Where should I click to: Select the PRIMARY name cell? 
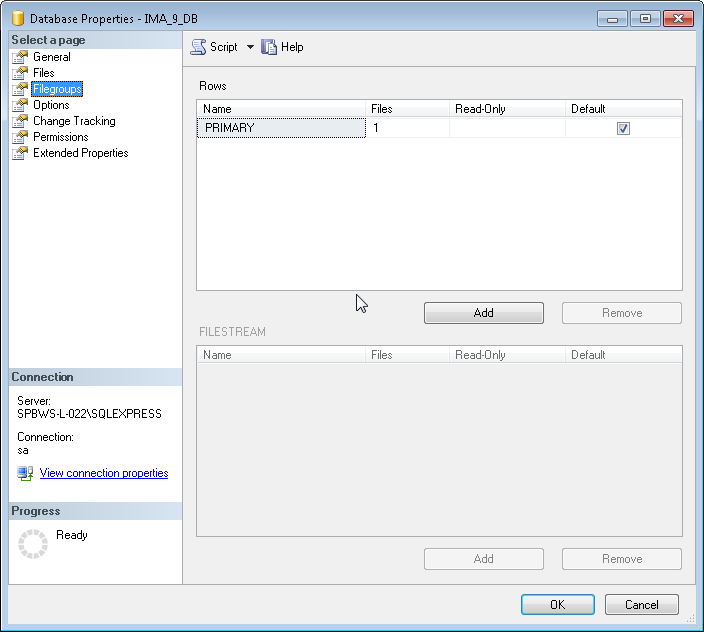(x=281, y=128)
